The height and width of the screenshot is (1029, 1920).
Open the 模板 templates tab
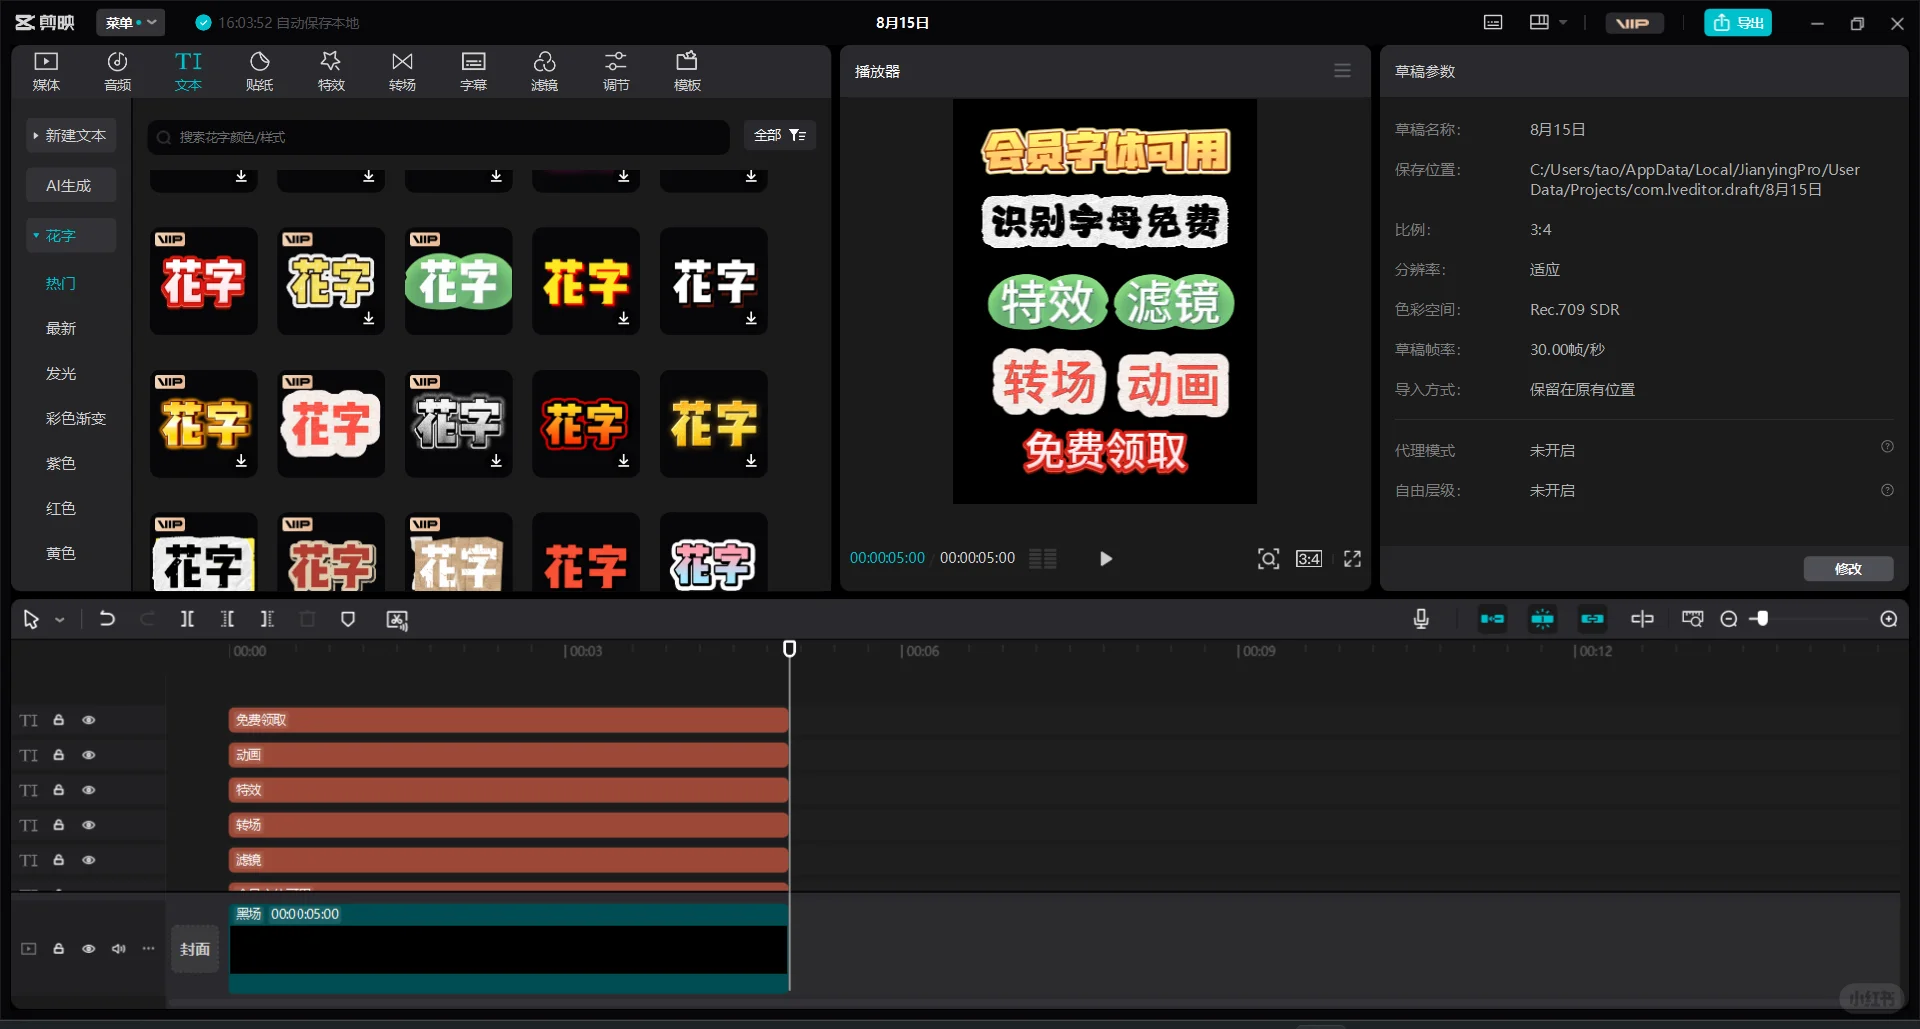click(x=687, y=71)
